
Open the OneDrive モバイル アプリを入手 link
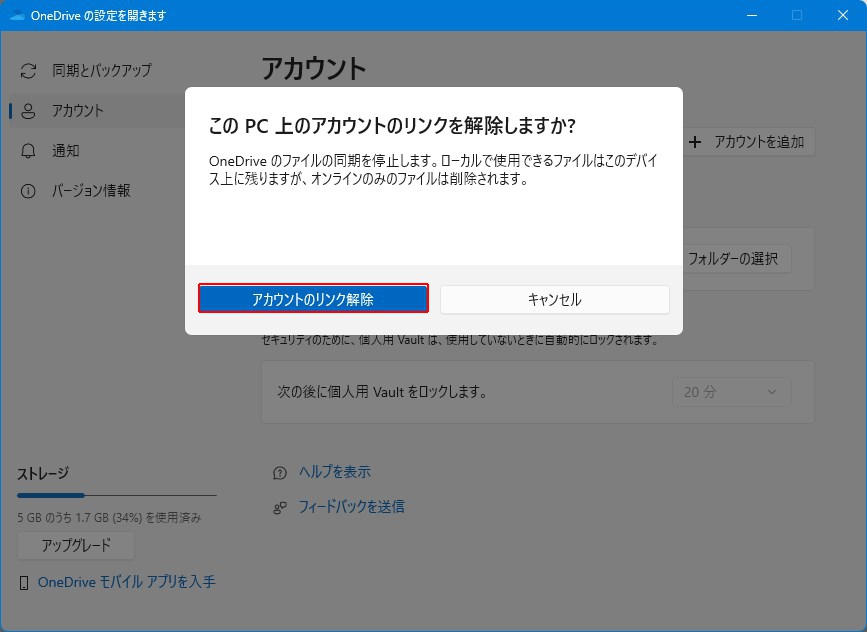coord(126,582)
